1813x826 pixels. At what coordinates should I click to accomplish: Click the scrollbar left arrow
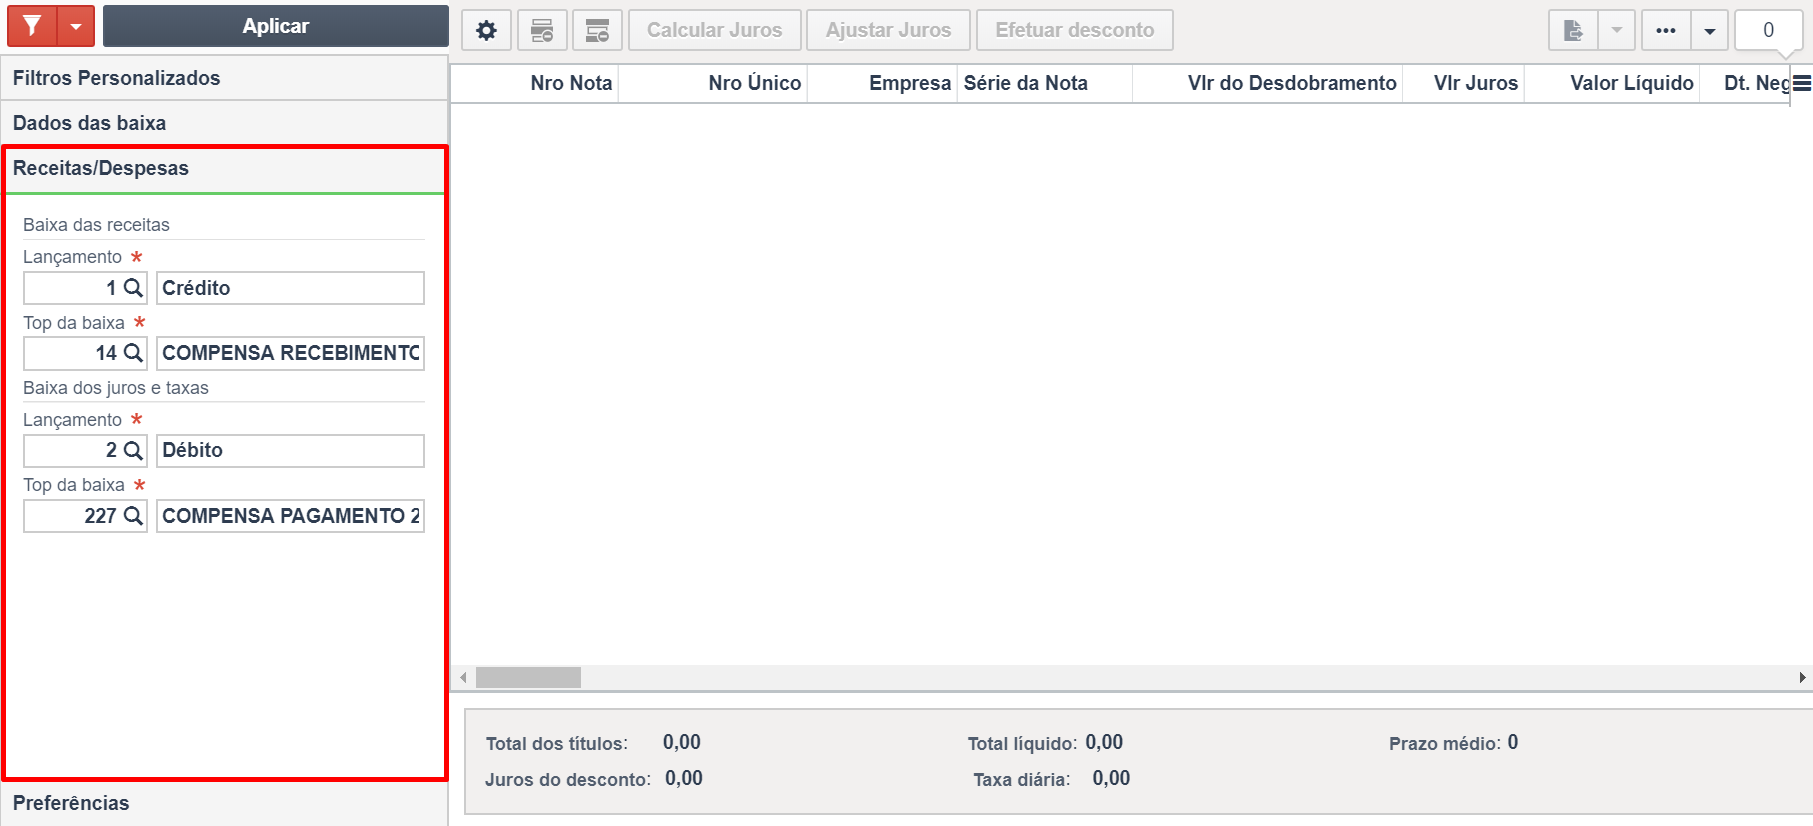coord(463,678)
